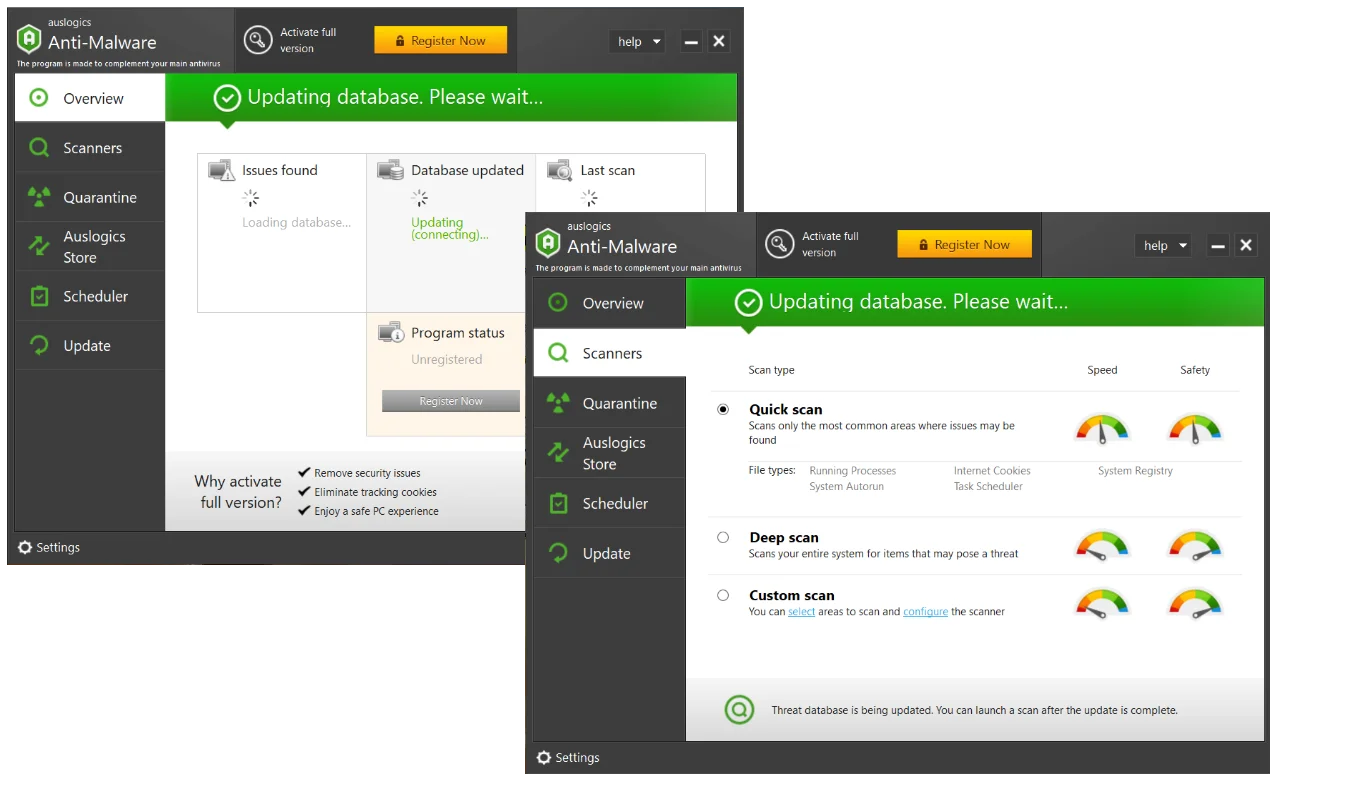Open Overview tab in back window
Screen dimensions: 1350x790
click(90, 98)
